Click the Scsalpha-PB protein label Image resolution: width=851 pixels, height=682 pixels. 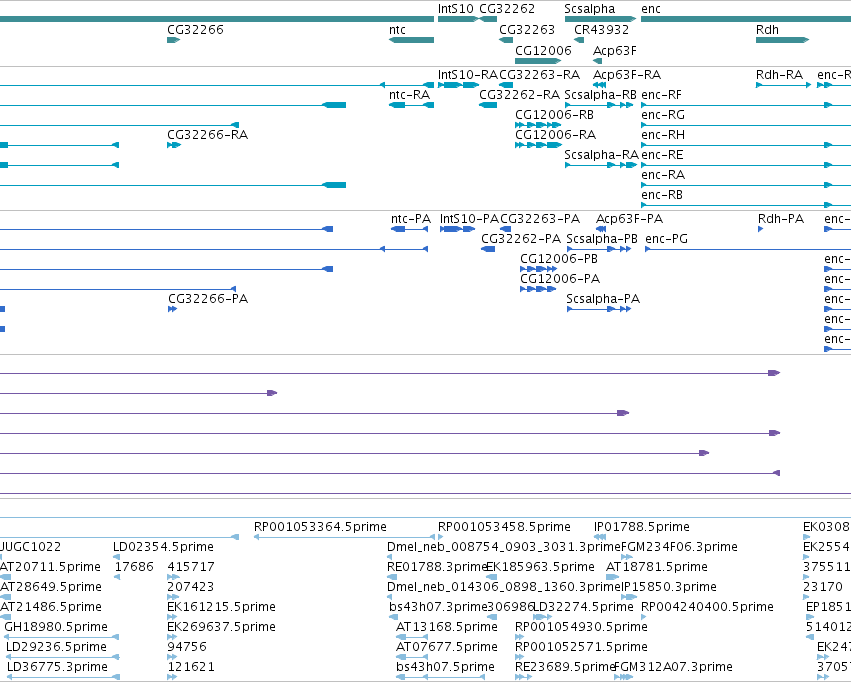pyautogui.click(x=601, y=239)
